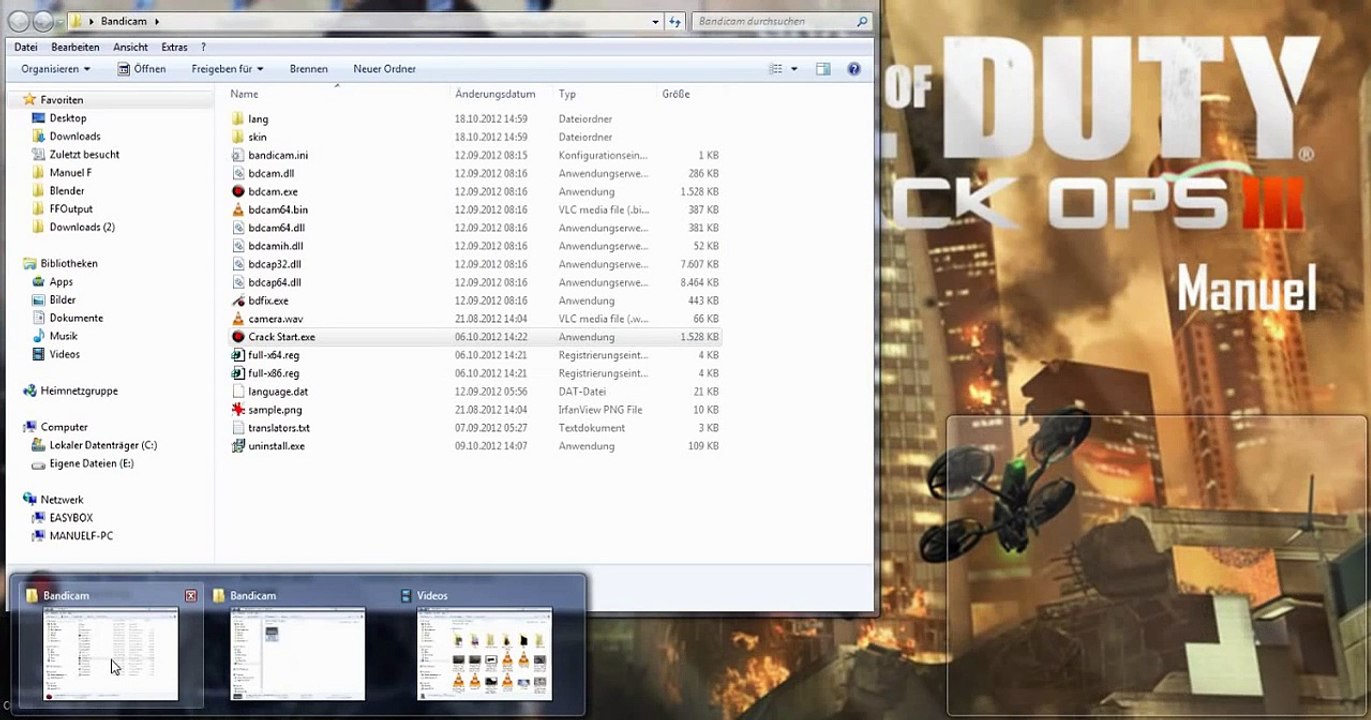Open the Extras menu
The height and width of the screenshot is (720, 1371).
click(174, 47)
